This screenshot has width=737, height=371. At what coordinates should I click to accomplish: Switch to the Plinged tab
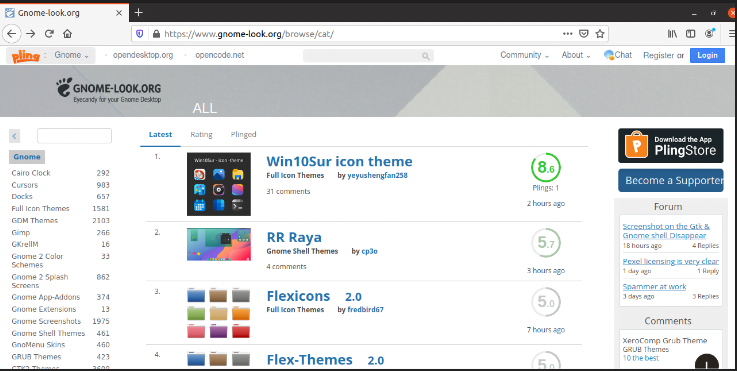coord(243,134)
